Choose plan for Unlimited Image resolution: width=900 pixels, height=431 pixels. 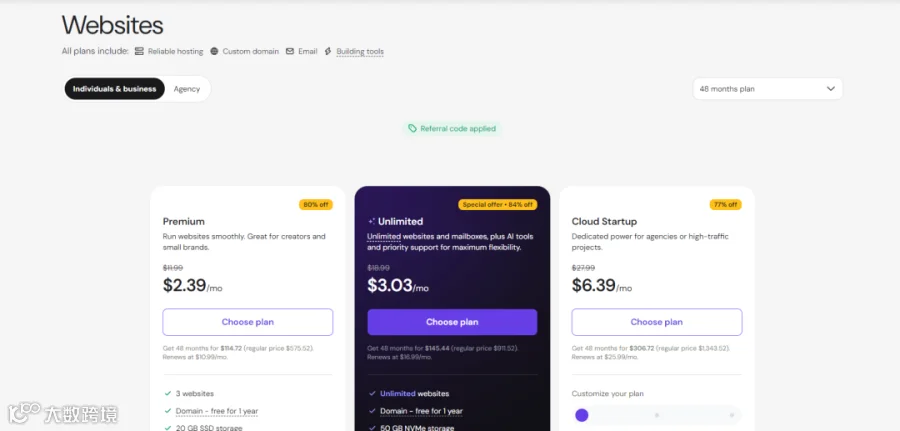(452, 322)
